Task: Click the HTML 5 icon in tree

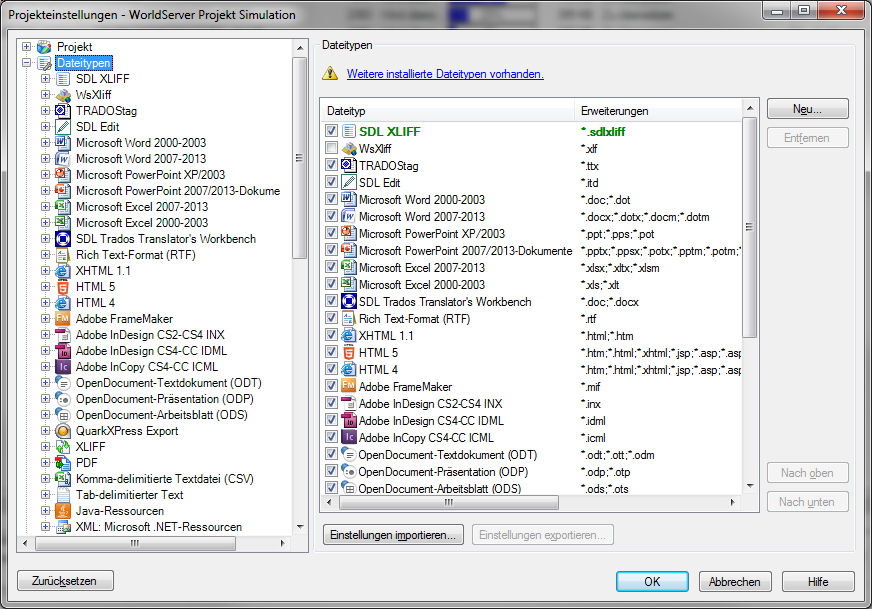Action: click(x=63, y=287)
